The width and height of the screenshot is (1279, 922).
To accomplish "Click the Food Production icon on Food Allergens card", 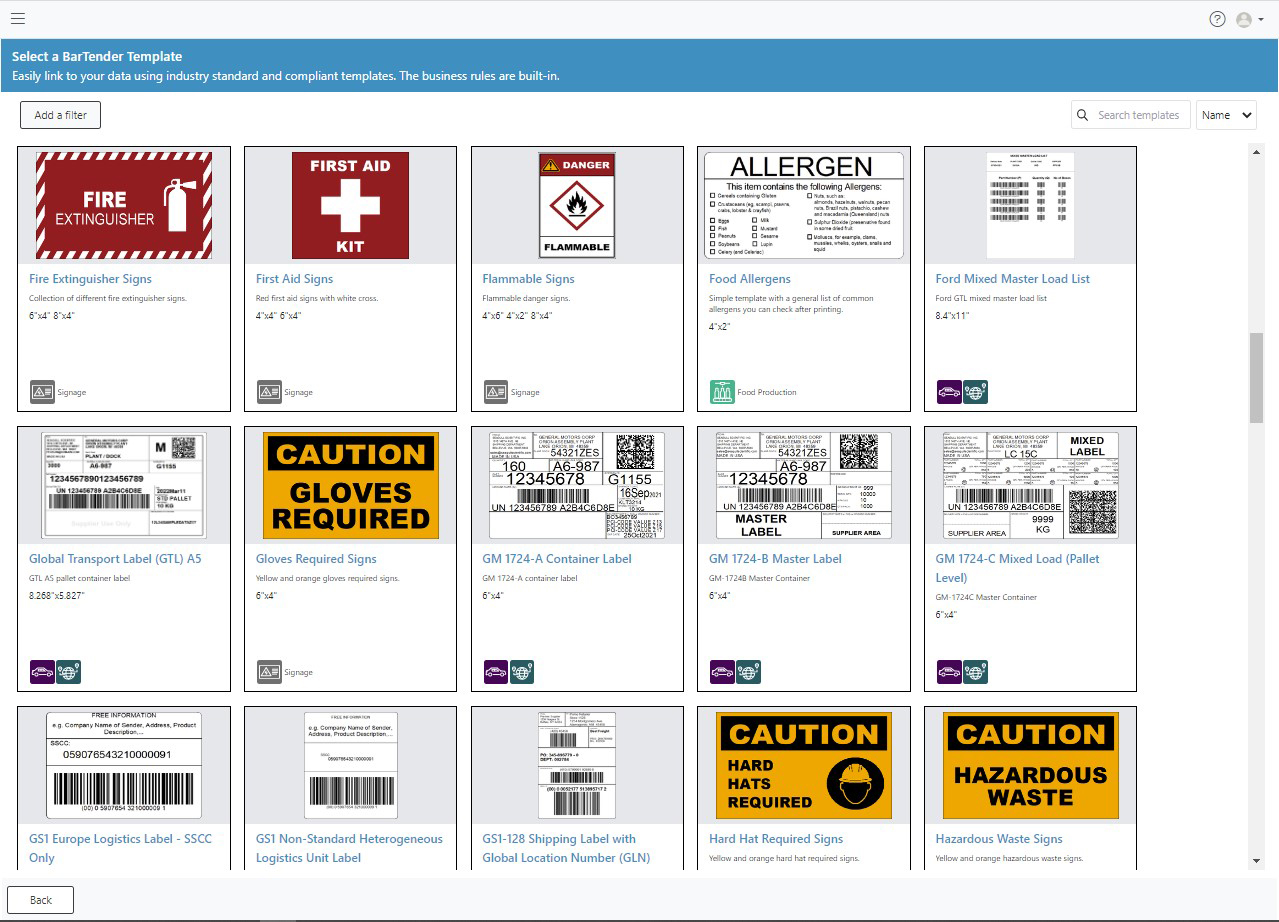I will coord(723,392).
